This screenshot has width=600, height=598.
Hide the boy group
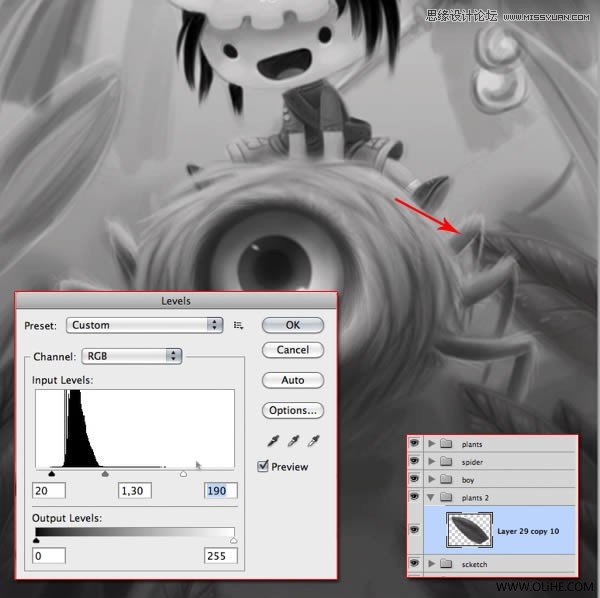pyautogui.click(x=414, y=478)
